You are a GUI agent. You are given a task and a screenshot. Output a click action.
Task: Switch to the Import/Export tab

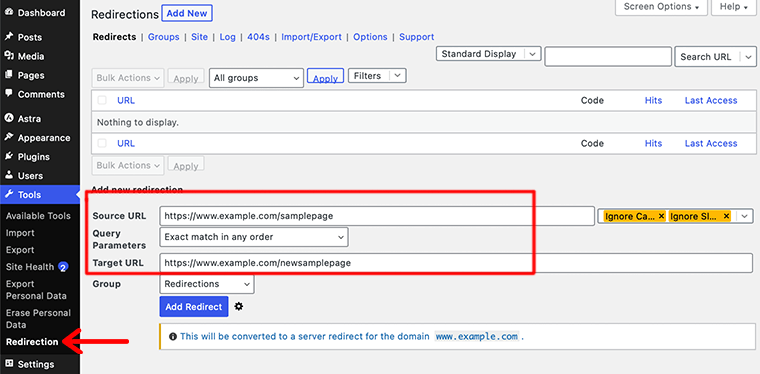coord(312,37)
